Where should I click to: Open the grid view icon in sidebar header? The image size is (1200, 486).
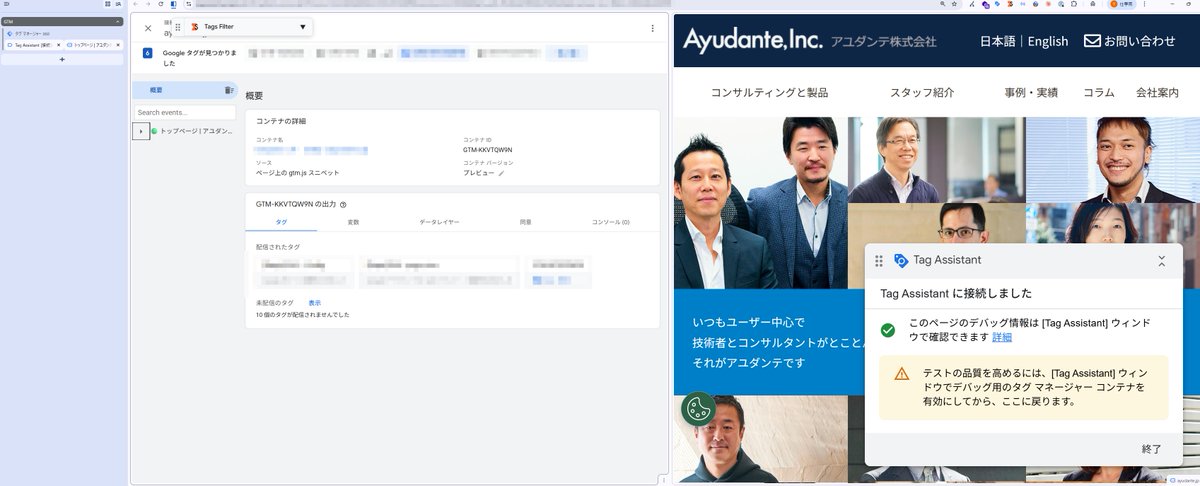107,4
